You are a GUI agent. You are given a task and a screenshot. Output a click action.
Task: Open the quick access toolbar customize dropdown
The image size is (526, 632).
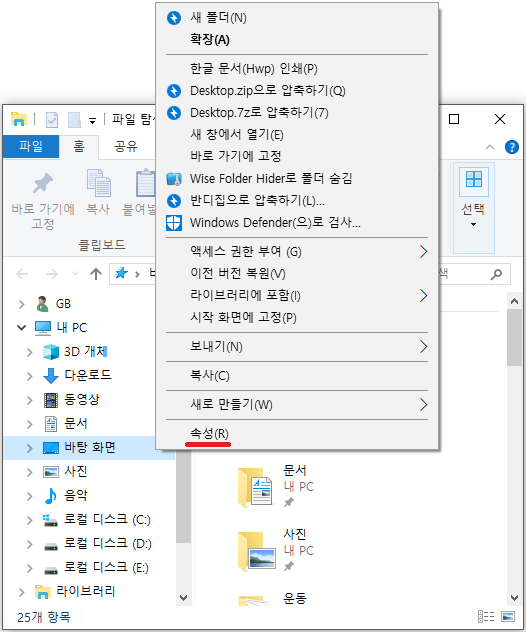pos(92,121)
